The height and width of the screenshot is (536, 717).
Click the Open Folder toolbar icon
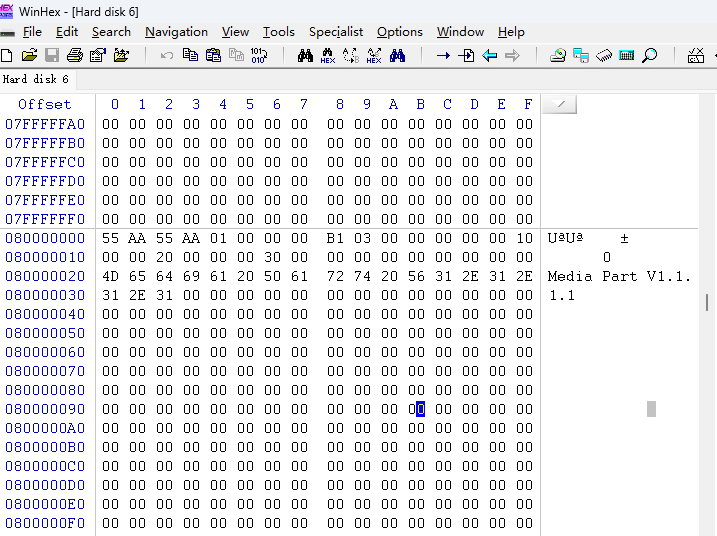click(x=121, y=56)
